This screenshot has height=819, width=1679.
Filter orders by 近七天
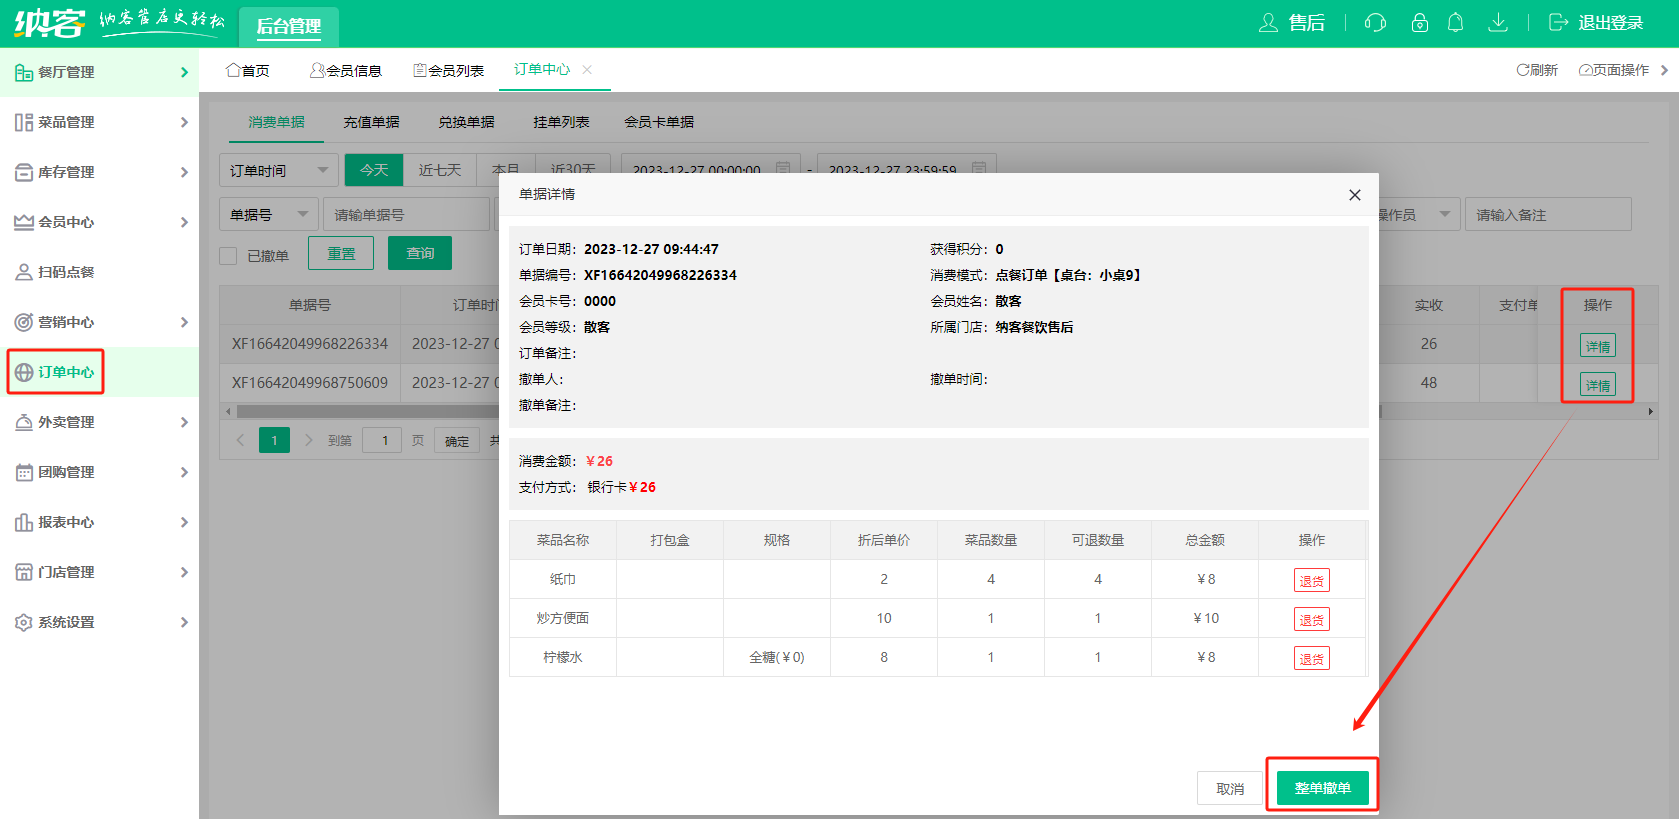(x=440, y=170)
